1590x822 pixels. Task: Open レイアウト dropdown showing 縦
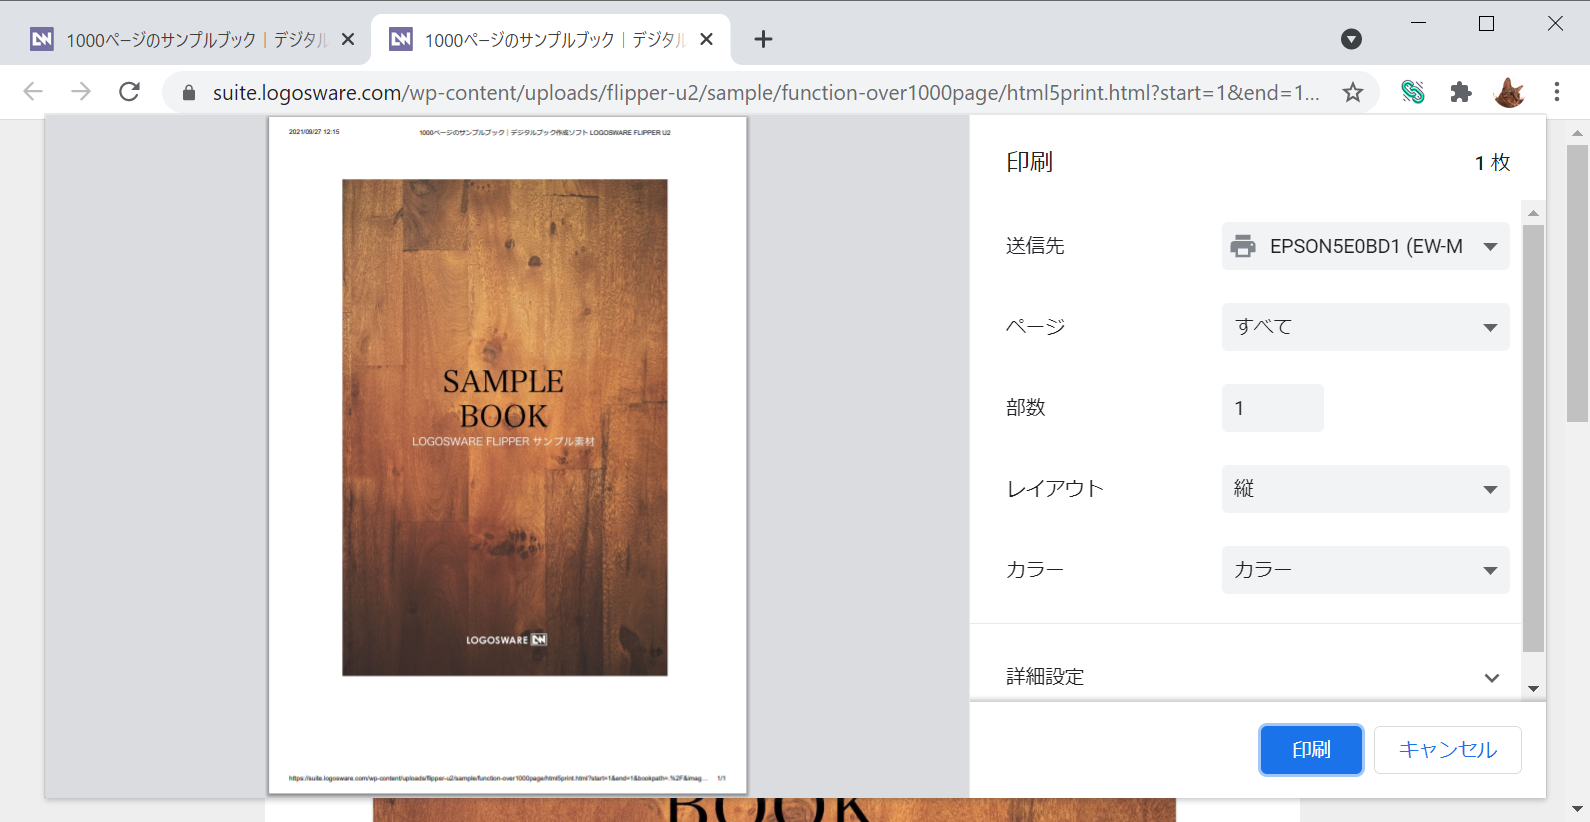(1366, 489)
